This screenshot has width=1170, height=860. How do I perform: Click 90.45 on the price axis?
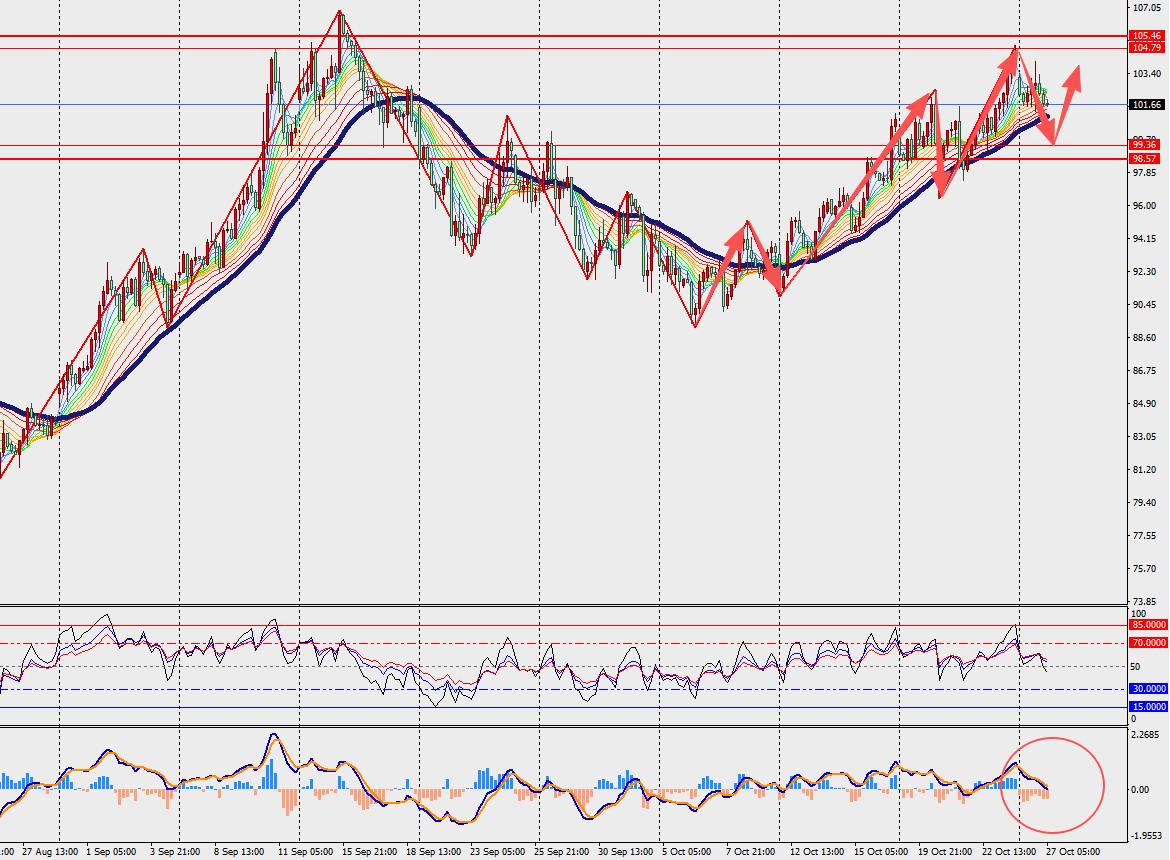point(1145,305)
